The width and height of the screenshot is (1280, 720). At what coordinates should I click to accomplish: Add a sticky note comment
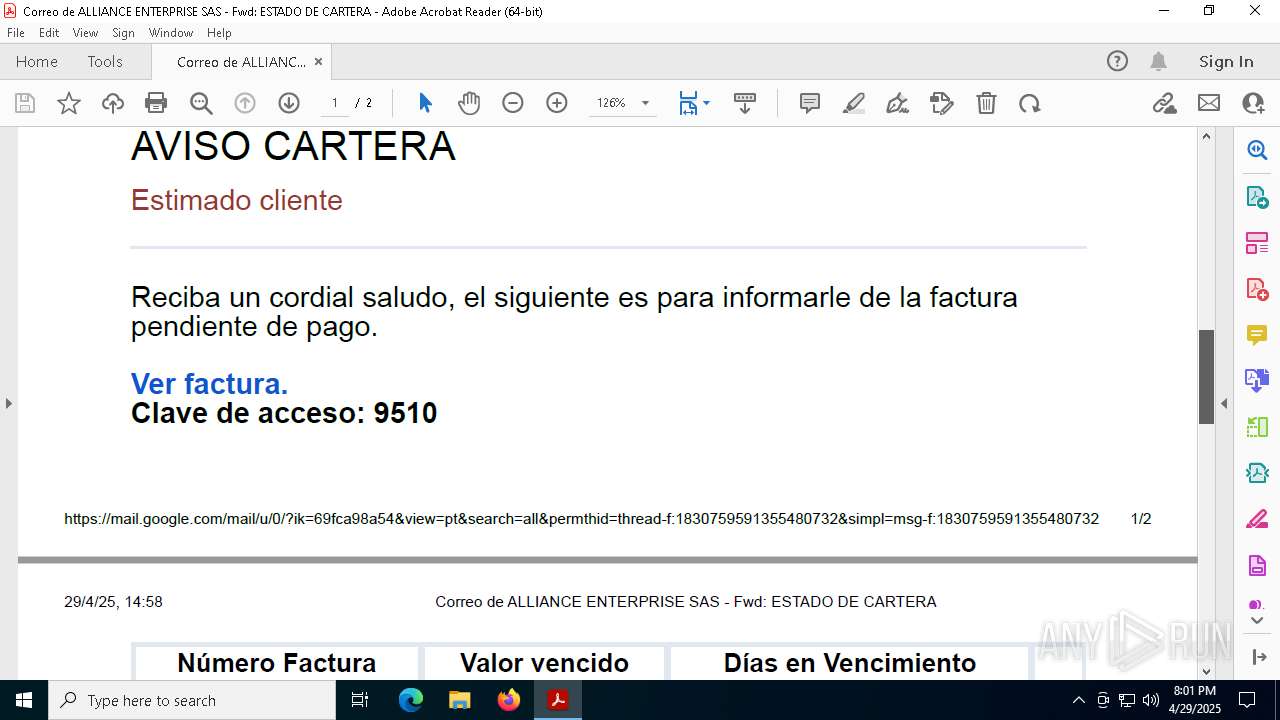click(x=810, y=103)
